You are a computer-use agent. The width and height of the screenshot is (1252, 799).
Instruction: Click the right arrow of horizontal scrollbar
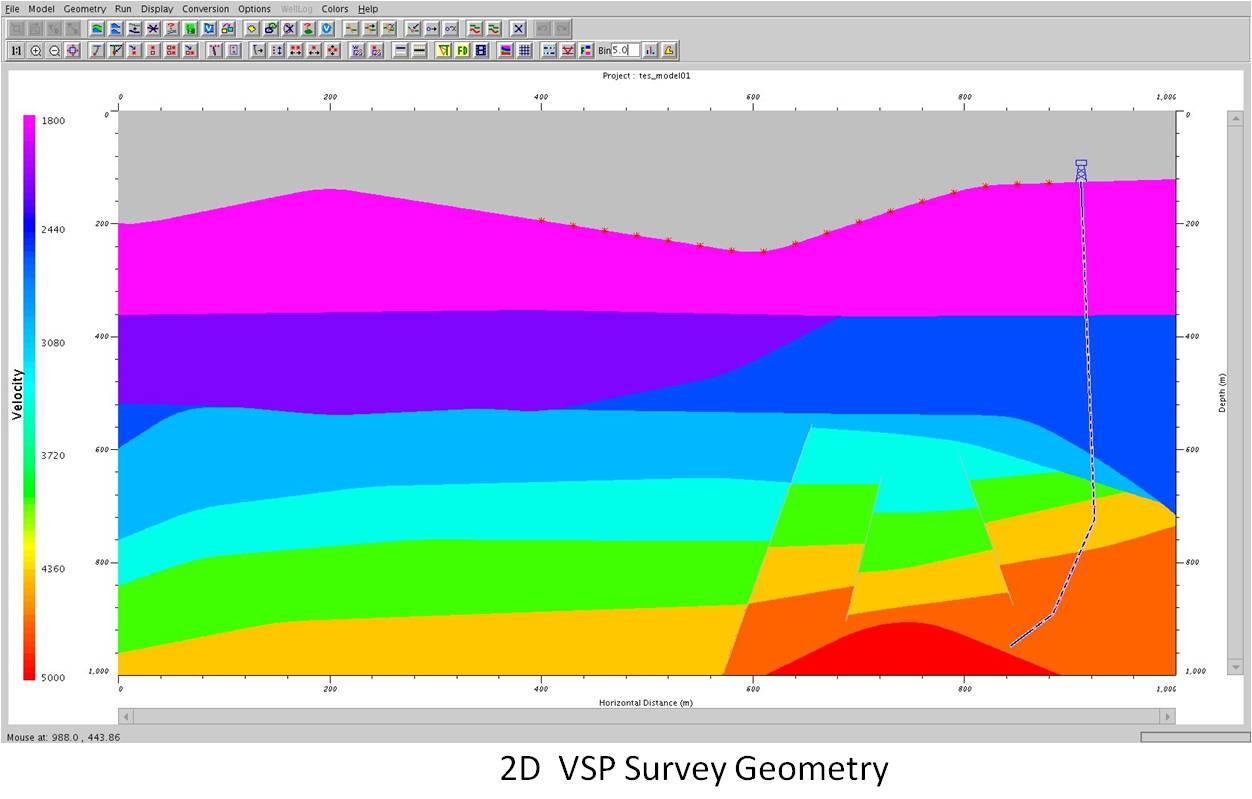(x=1168, y=716)
